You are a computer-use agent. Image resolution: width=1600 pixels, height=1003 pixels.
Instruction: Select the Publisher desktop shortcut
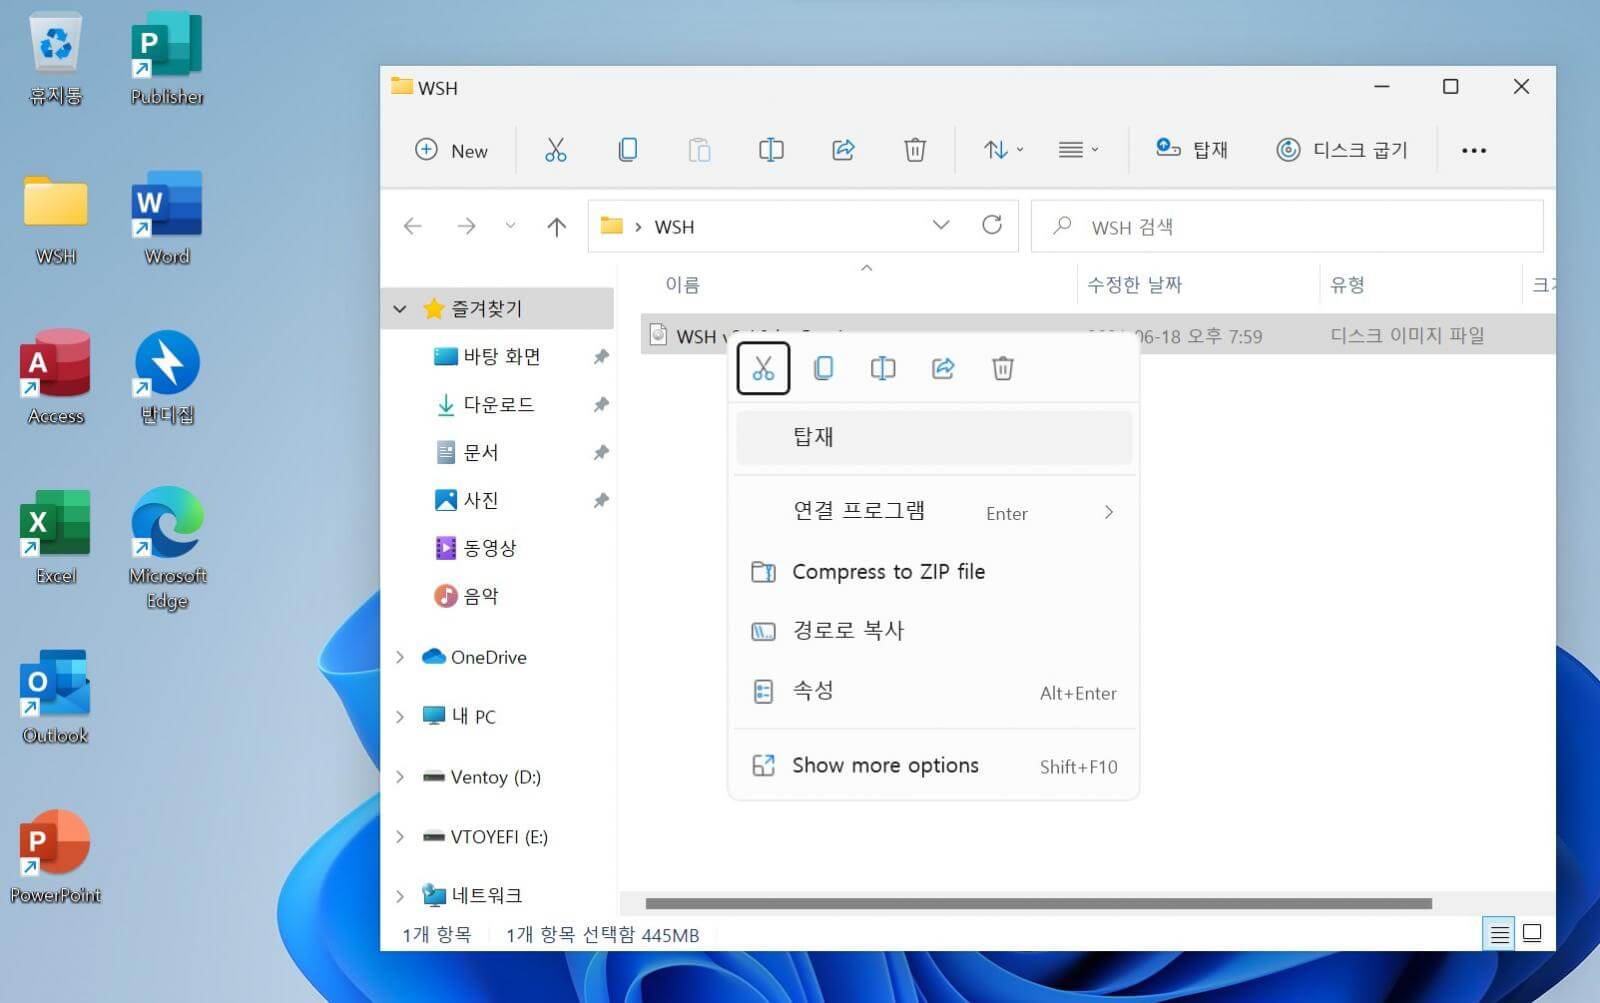pyautogui.click(x=167, y=60)
